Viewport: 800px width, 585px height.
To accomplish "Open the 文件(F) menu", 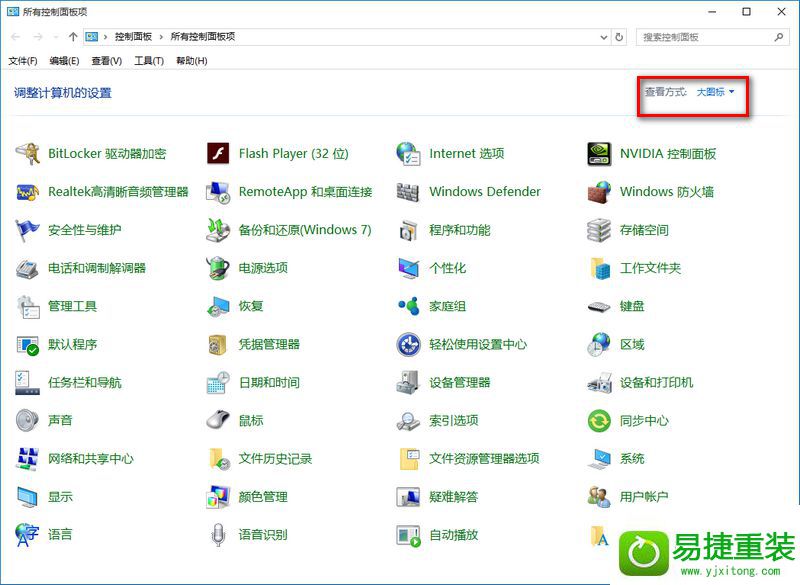I will click(22, 61).
